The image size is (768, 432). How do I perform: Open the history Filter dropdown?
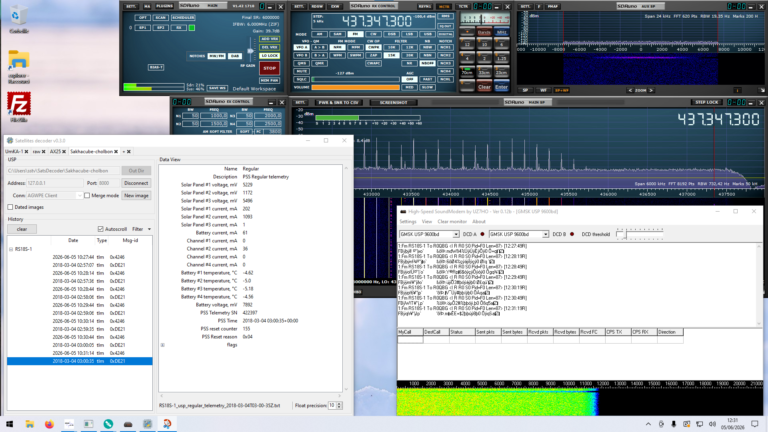[x=141, y=229]
